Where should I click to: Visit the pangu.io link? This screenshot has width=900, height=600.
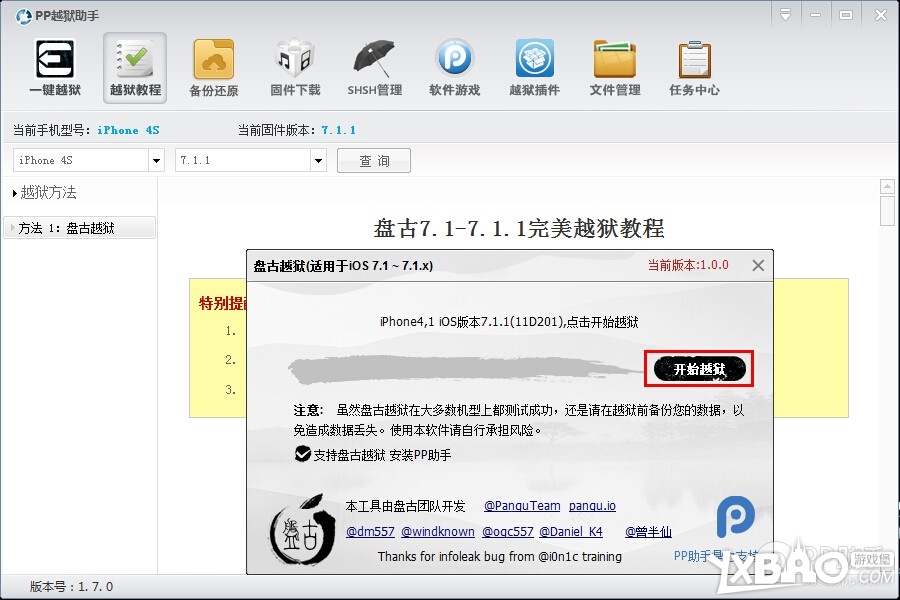click(x=592, y=506)
